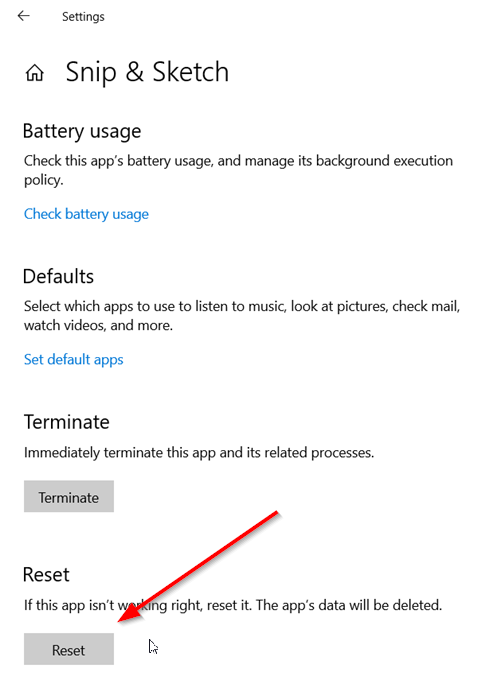
Task: Click the 'watch videos, and more.' line
Action: (98, 325)
